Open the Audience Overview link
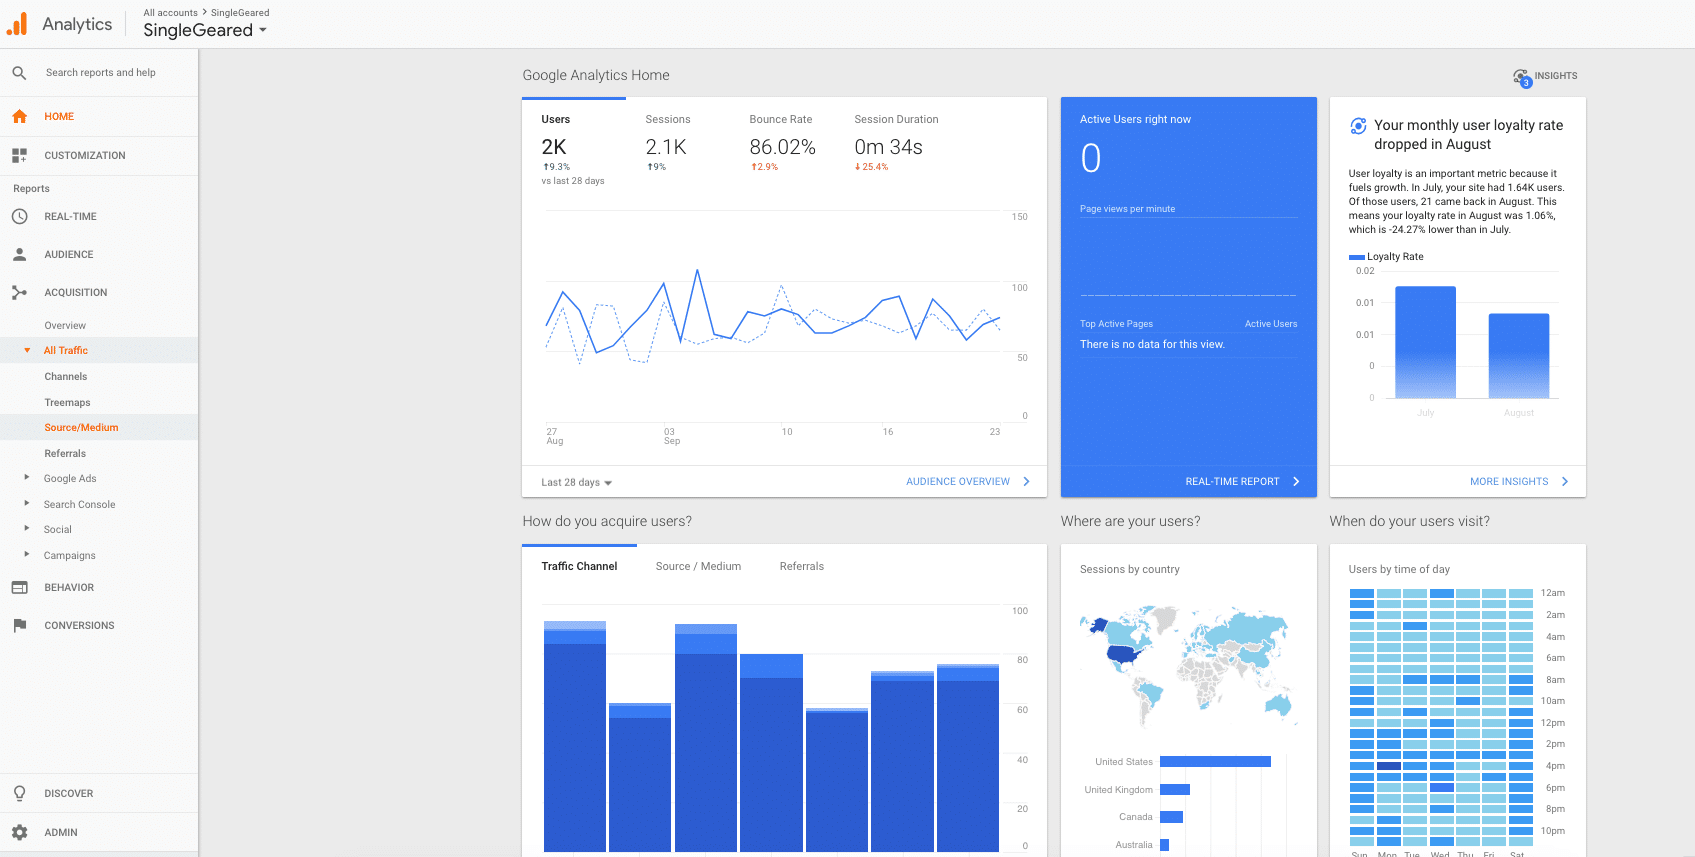 pyautogui.click(x=958, y=482)
